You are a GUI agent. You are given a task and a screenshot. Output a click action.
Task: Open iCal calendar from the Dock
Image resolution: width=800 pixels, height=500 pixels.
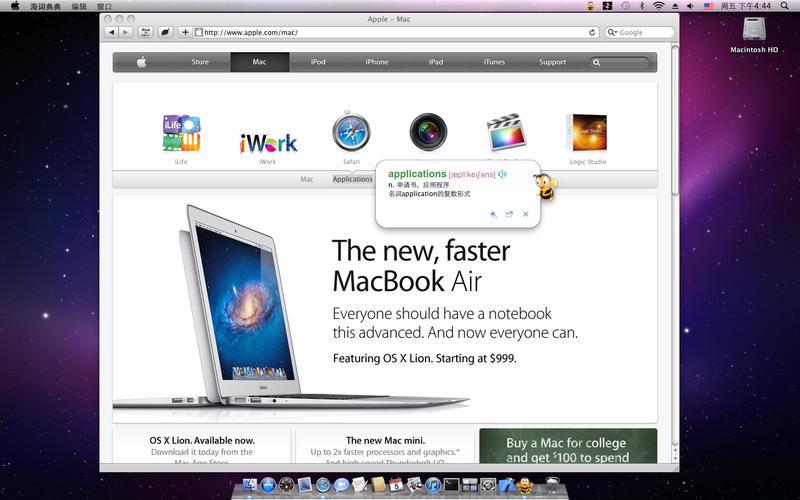point(396,485)
